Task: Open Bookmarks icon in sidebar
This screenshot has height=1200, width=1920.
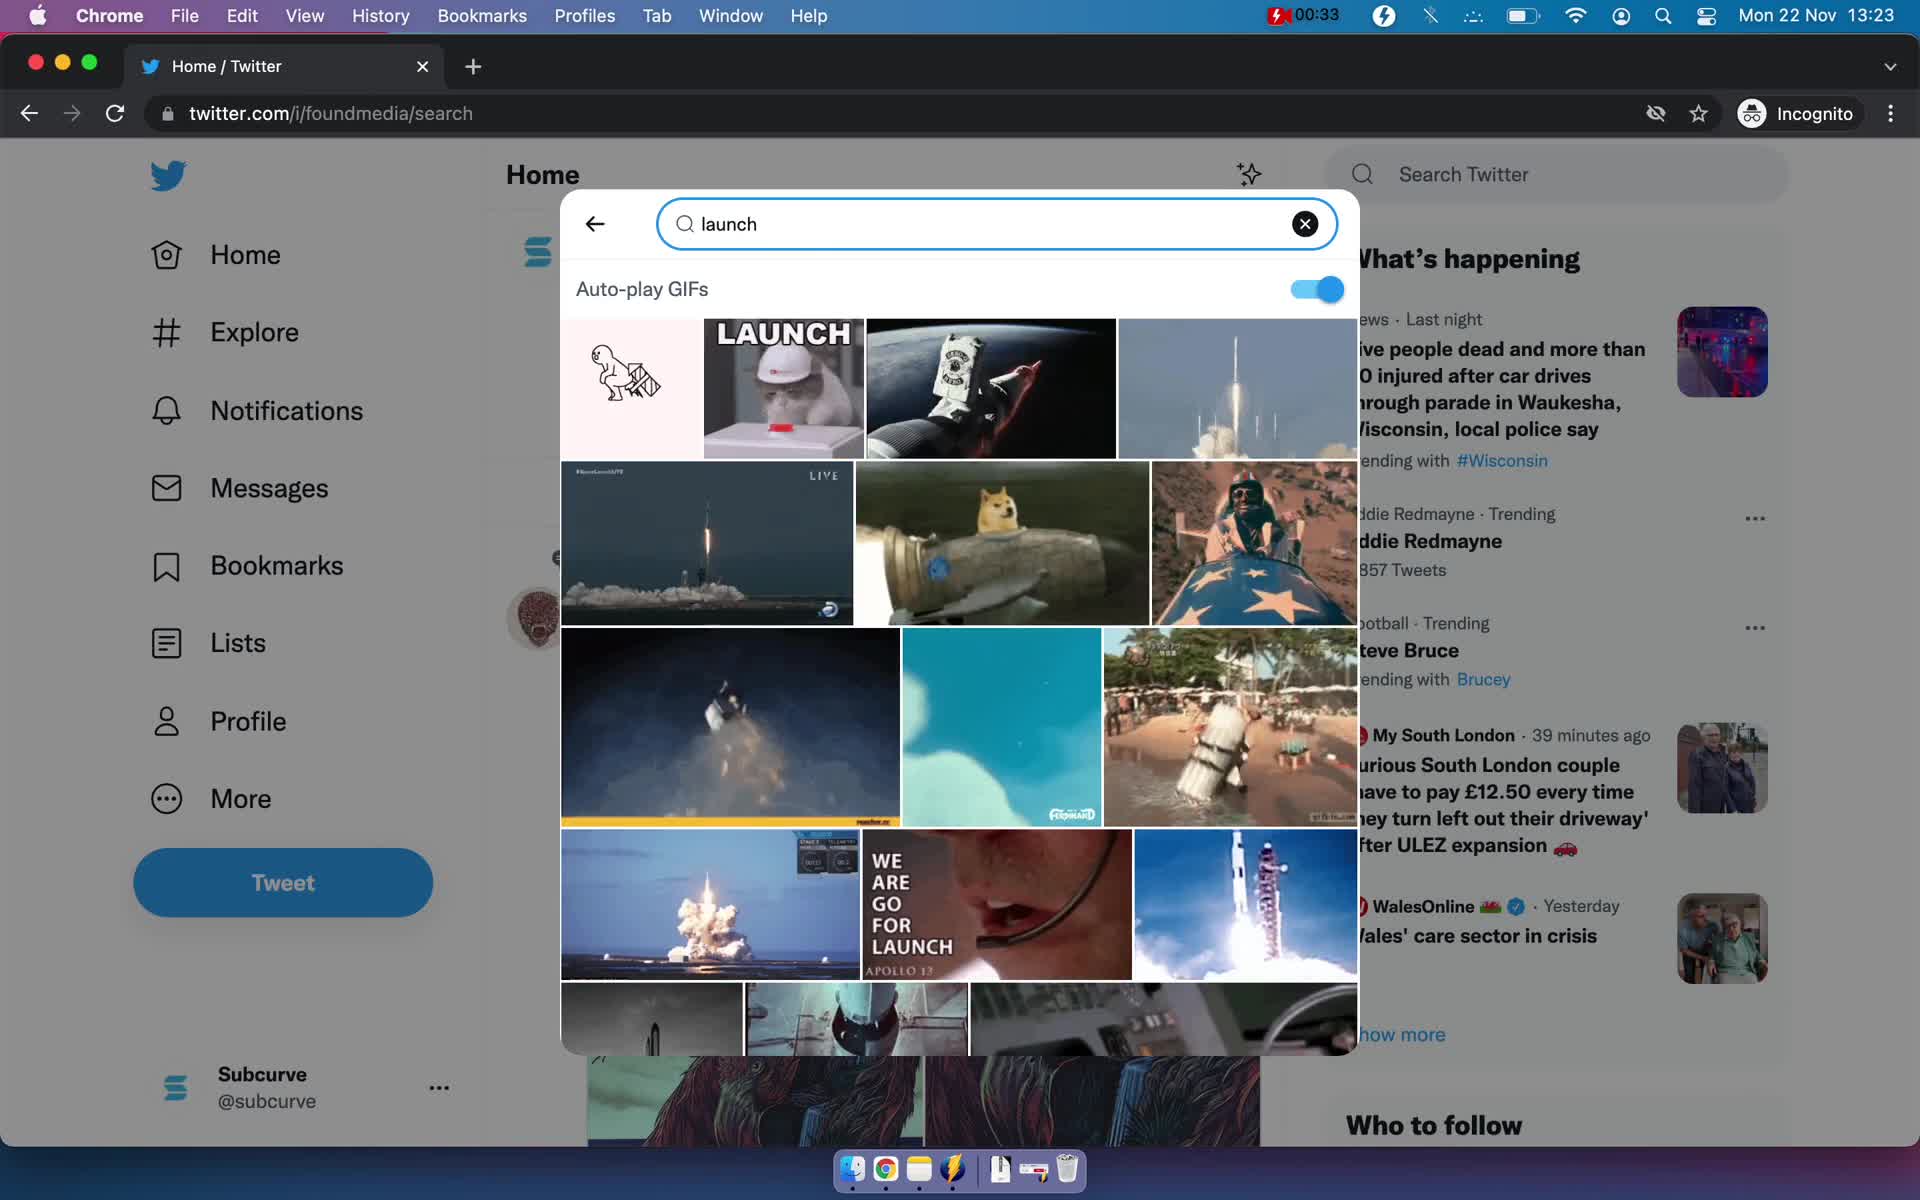Action: tap(166, 566)
